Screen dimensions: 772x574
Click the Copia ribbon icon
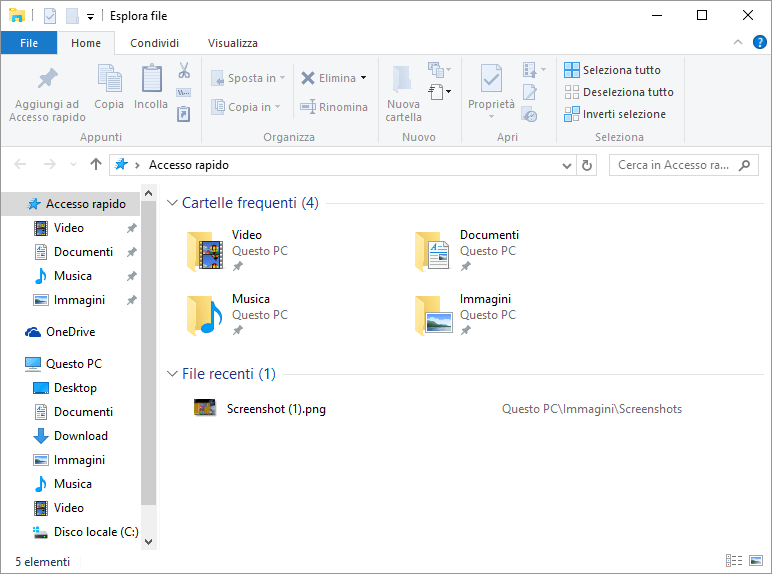pyautogui.click(x=109, y=79)
